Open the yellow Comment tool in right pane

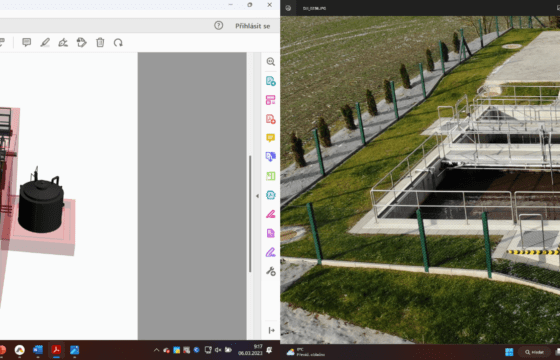coord(271,138)
